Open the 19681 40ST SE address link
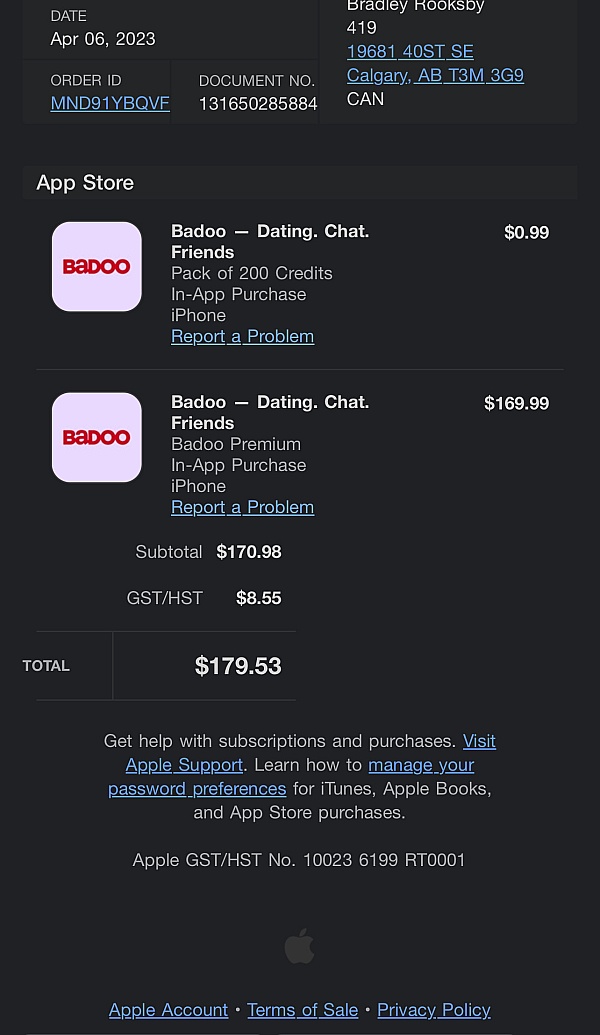 pyautogui.click(x=410, y=51)
